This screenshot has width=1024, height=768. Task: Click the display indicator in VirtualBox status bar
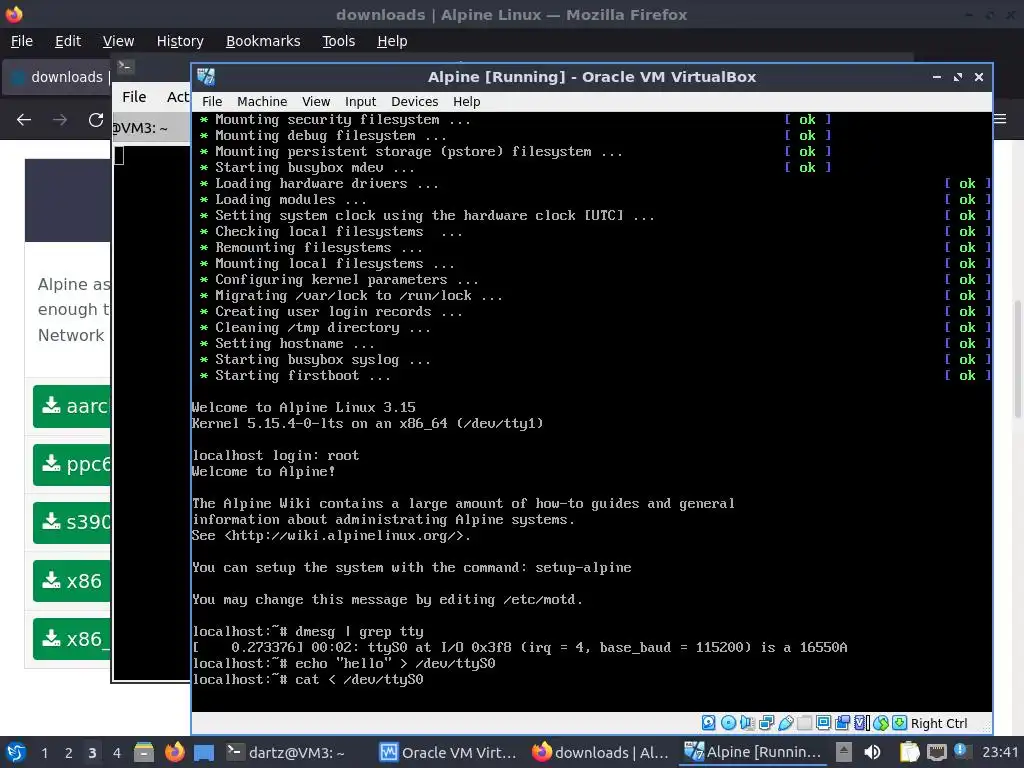(x=824, y=723)
